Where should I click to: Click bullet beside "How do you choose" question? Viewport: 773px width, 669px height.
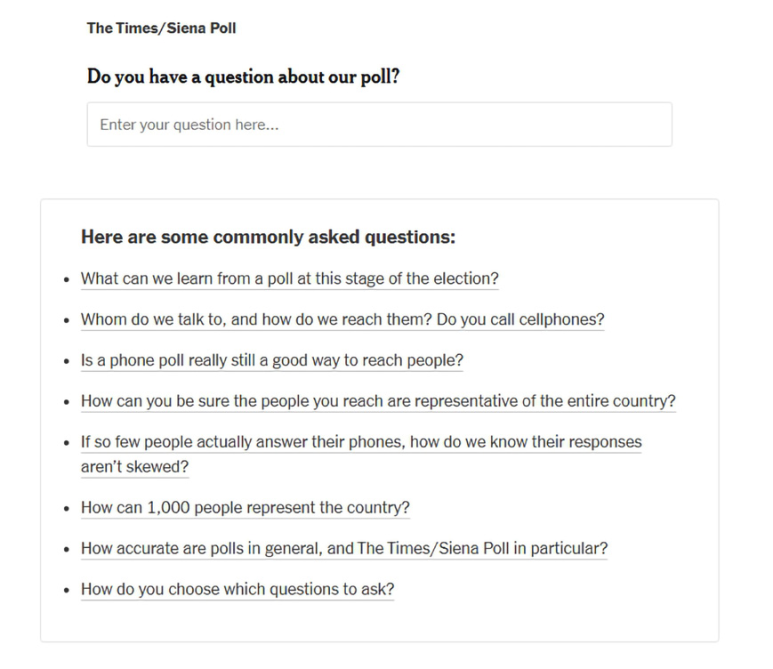[66, 590]
